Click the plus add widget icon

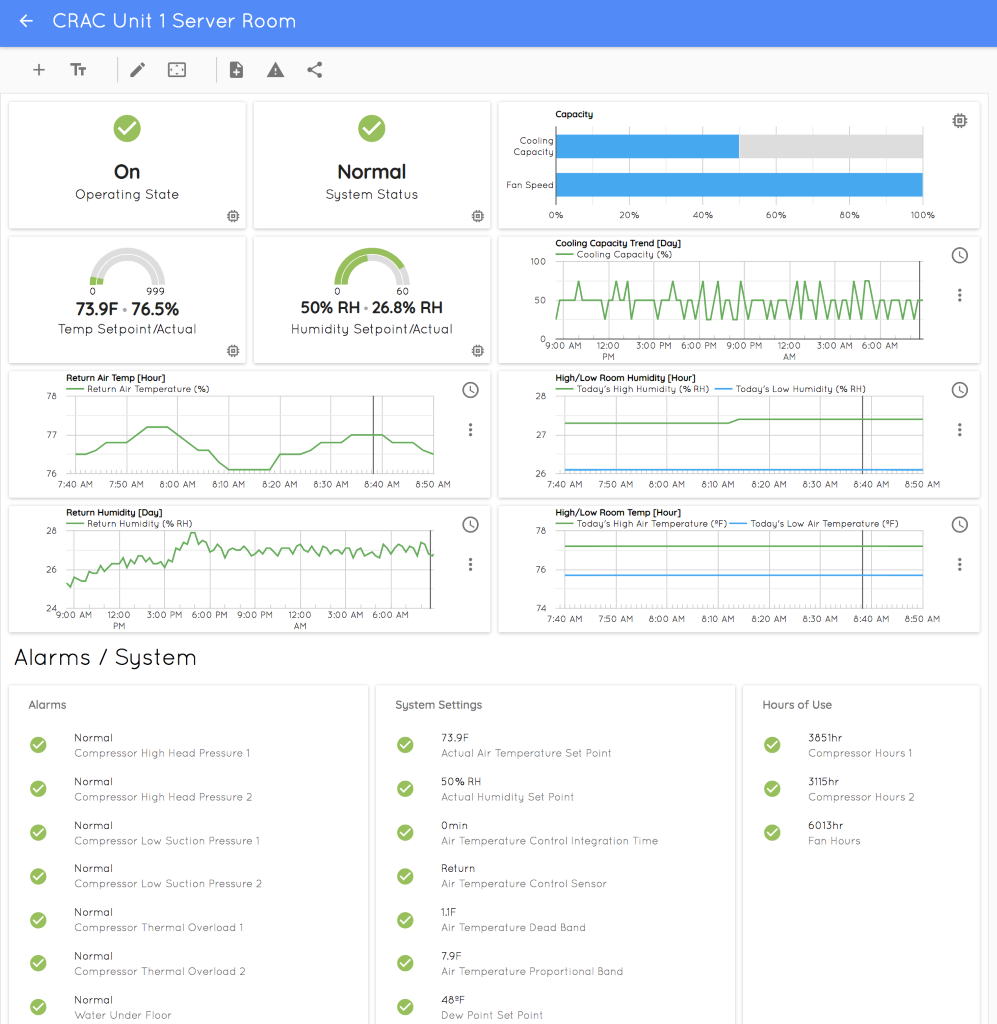click(x=39, y=70)
